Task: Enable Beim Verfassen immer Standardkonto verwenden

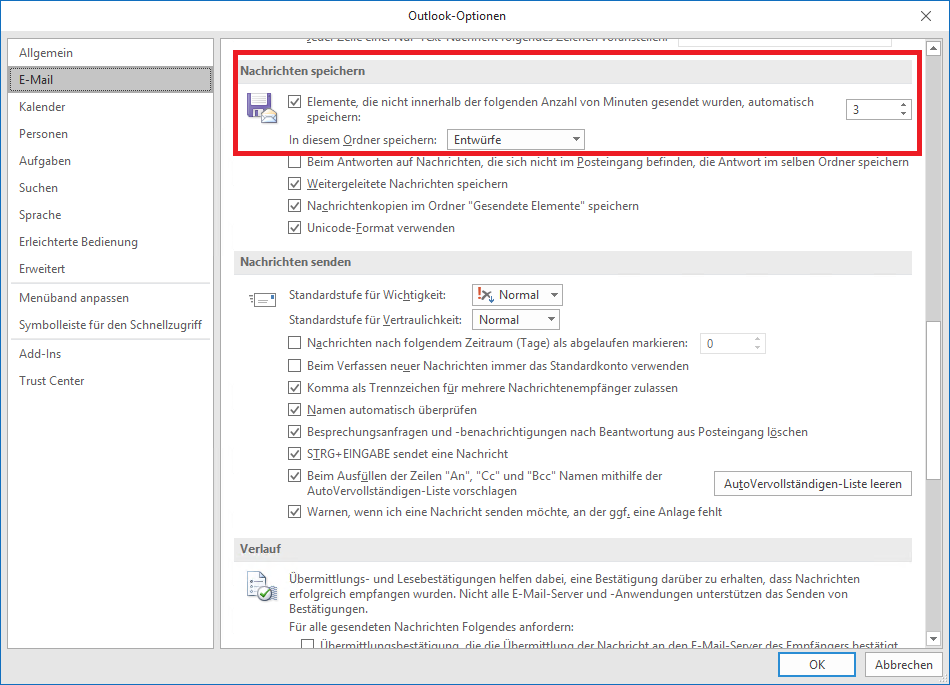Action: (294, 366)
